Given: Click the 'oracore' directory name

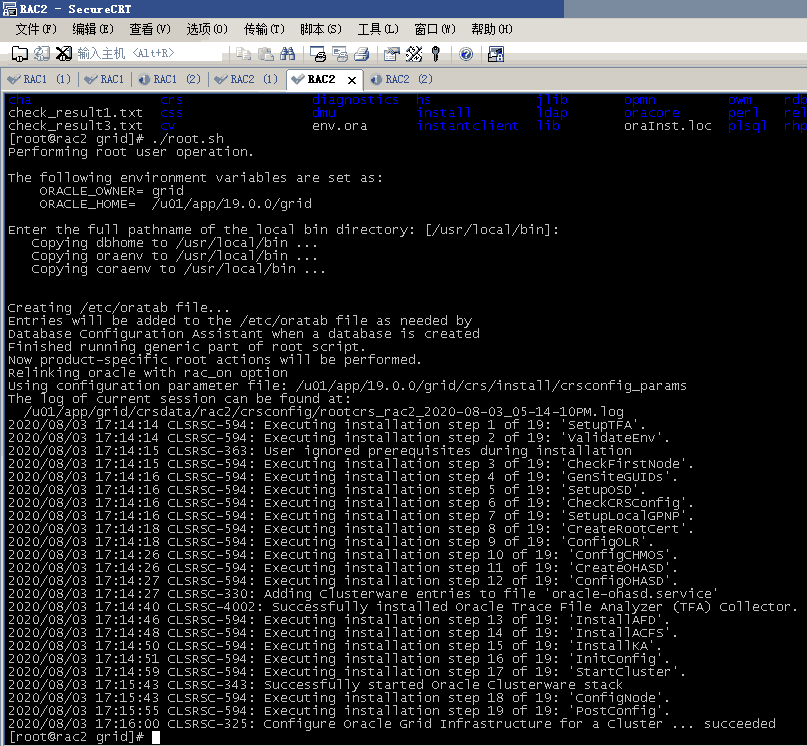Looking at the screenshot, I should pyautogui.click(x=652, y=113).
